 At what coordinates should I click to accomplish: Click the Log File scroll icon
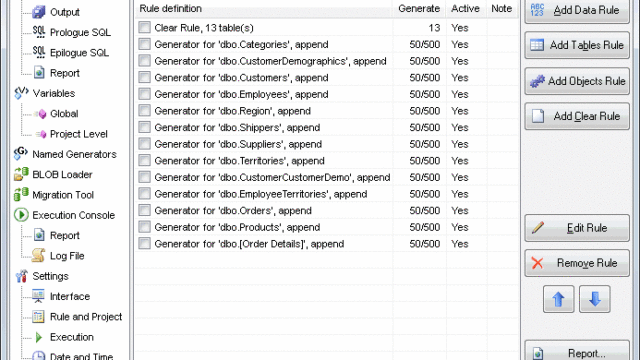pyautogui.click(x=38, y=256)
